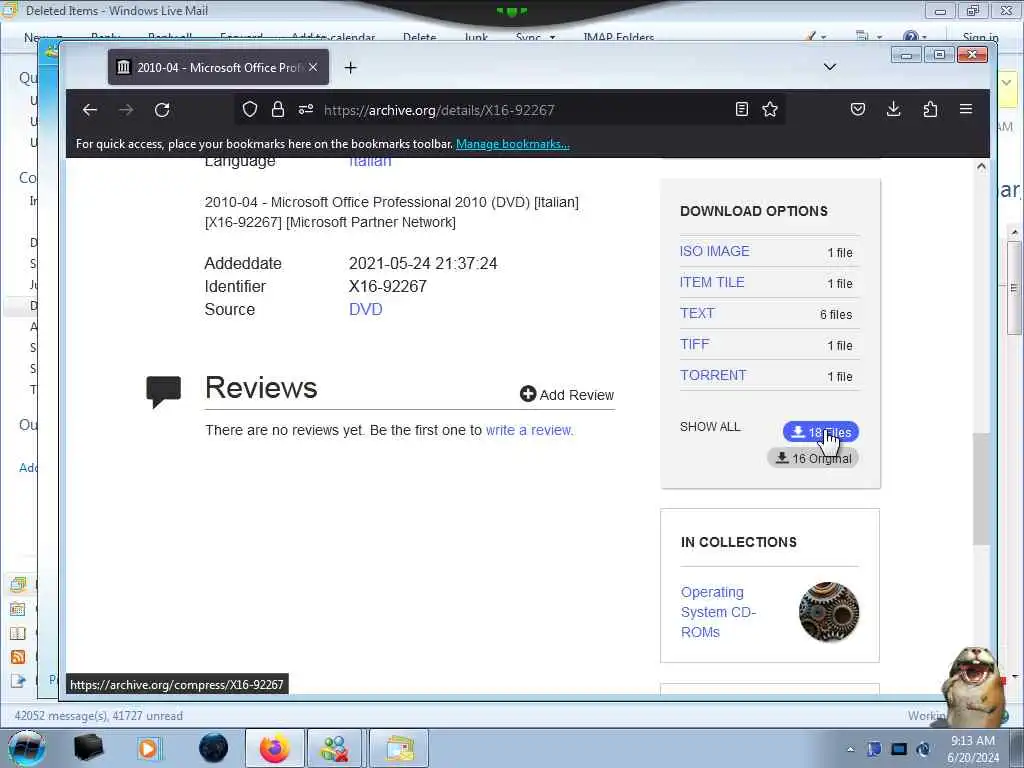Open the dark globe taskbar icon
1024x768 pixels.
(x=214, y=748)
